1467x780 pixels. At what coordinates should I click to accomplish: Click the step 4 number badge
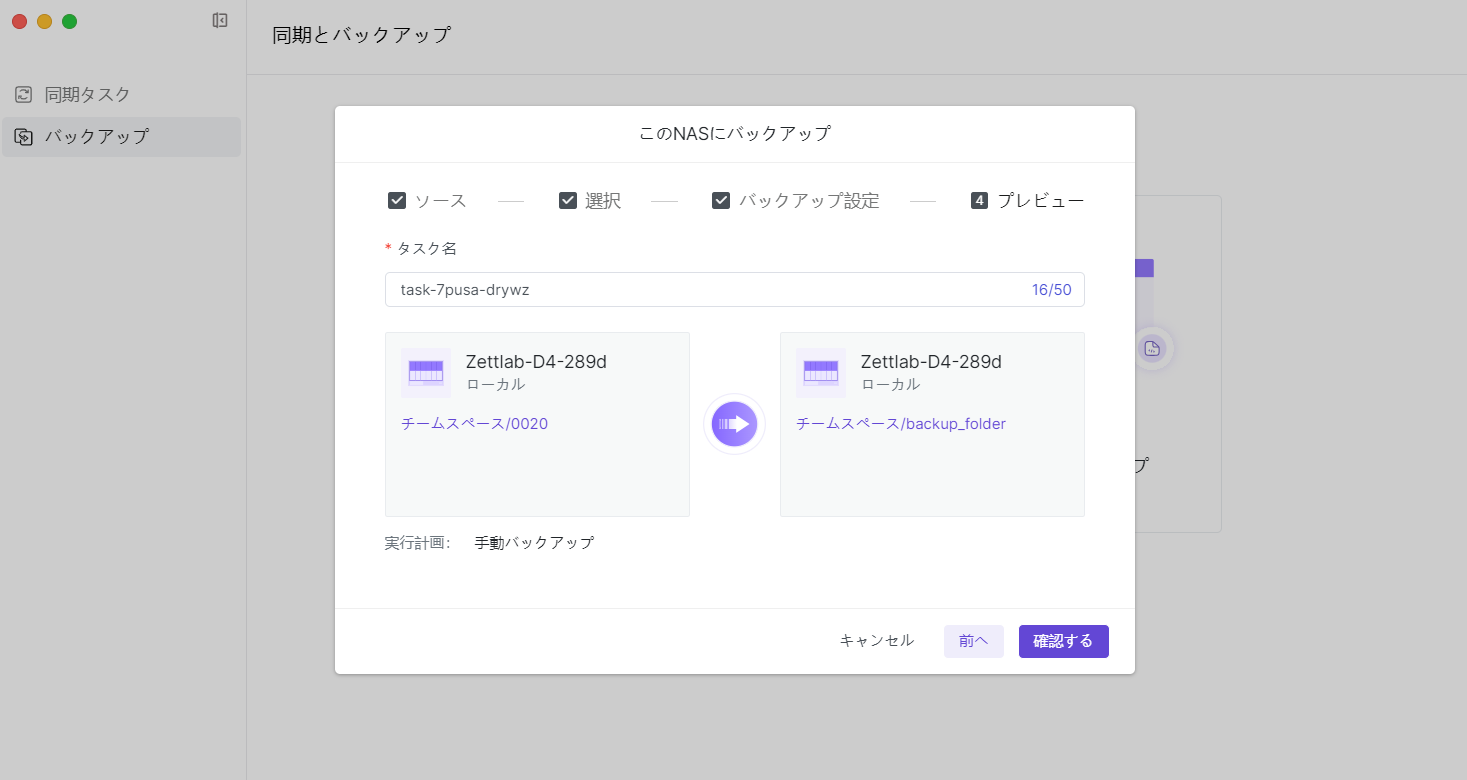pos(979,201)
